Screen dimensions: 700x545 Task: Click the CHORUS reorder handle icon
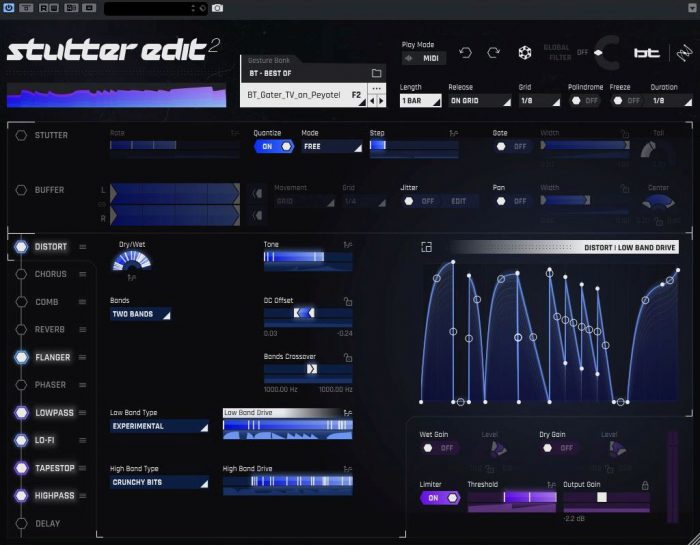[x=83, y=274]
